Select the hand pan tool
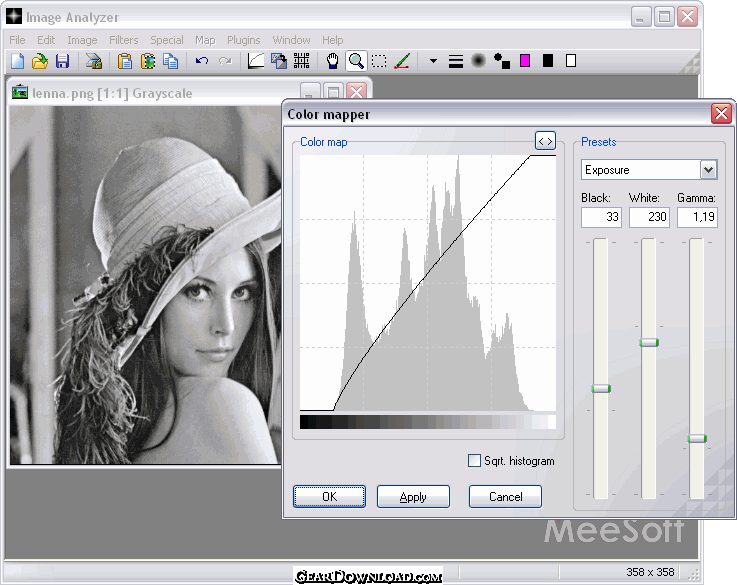The image size is (737, 585). click(333, 61)
